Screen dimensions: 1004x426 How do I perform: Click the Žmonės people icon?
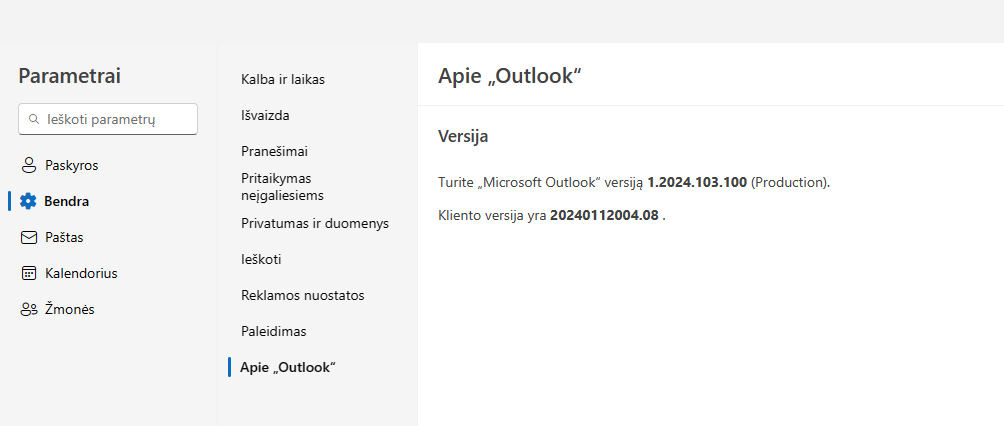pyautogui.click(x=29, y=310)
